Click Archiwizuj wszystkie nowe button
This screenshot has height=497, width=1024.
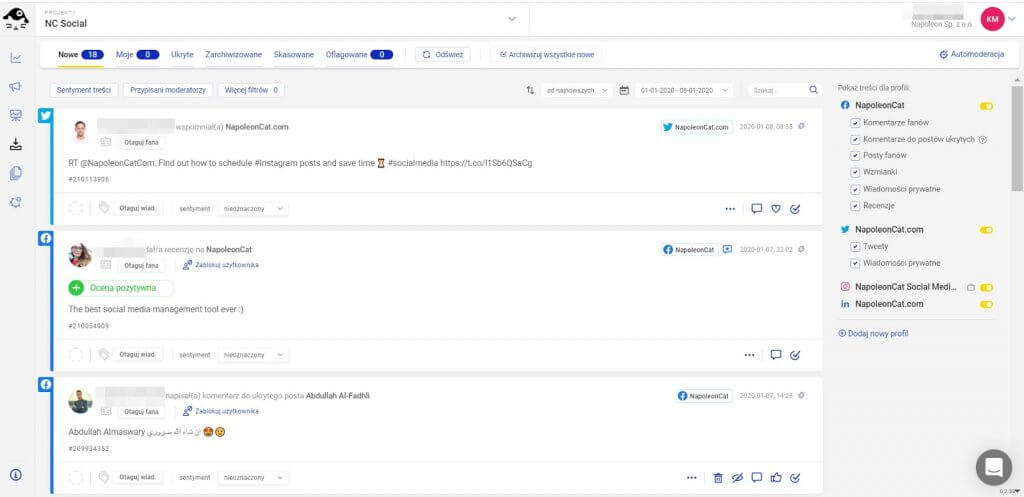tap(547, 55)
